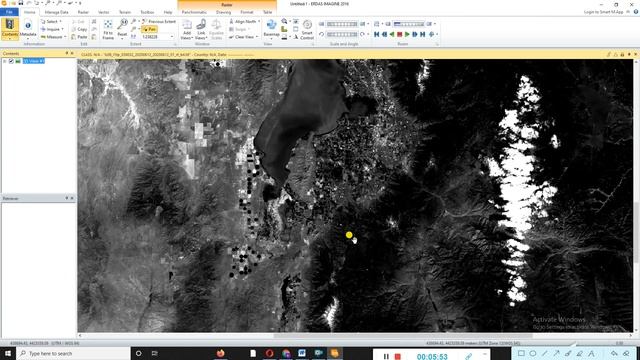640x360 pixels.
Task: Switch to the Table tab
Action: coord(267,12)
